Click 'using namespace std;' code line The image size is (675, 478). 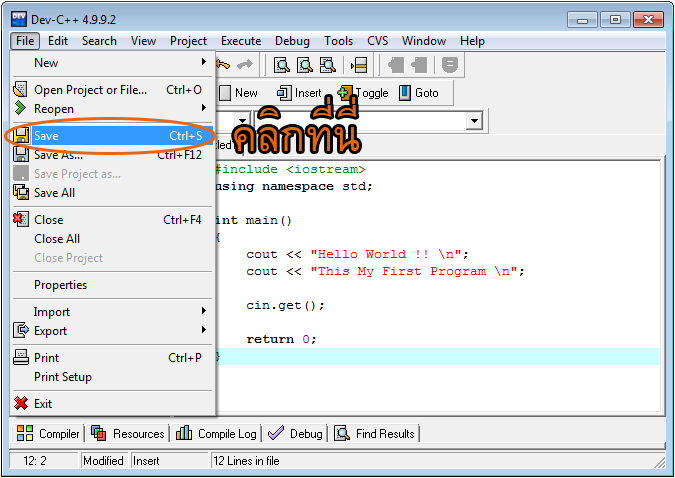coord(294,186)
